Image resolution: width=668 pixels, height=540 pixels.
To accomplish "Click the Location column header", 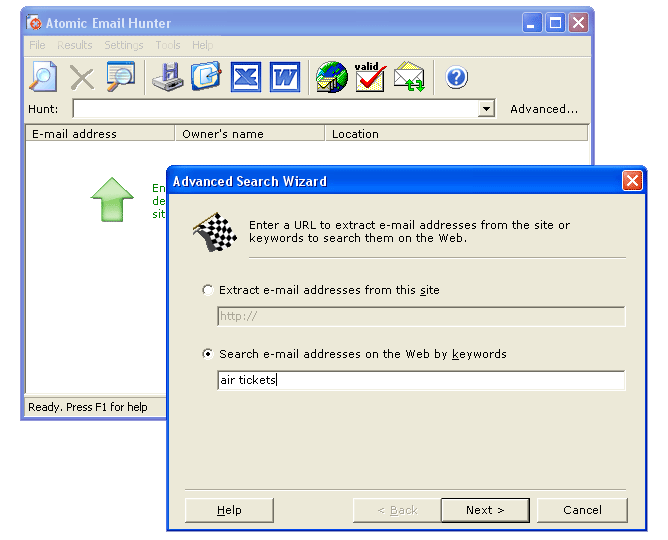I will click(x=457, y=134).
